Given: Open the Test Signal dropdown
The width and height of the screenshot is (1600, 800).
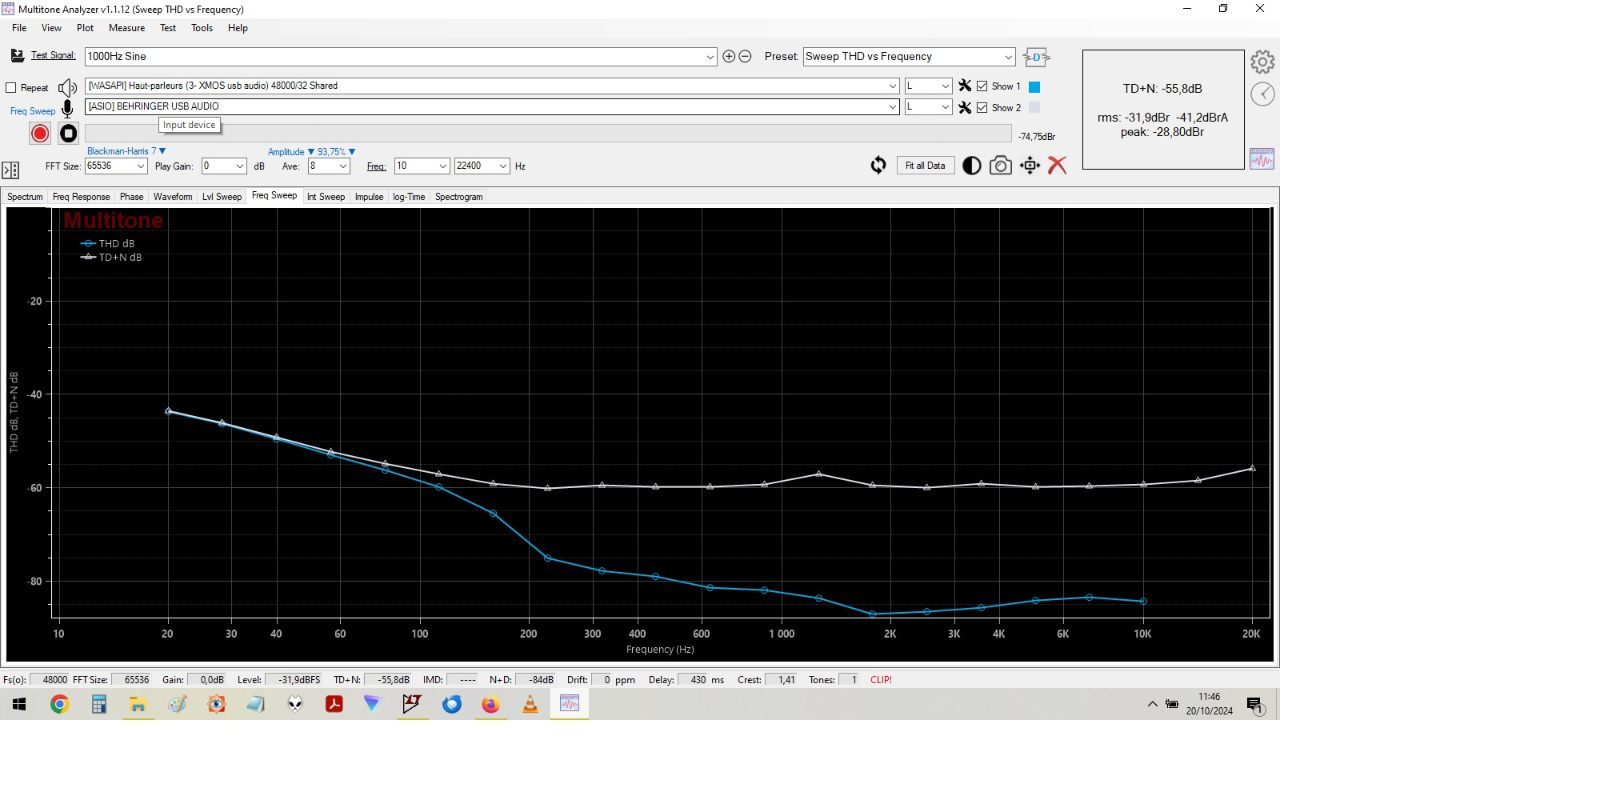Looking at the screenshot, I should 710,57.
